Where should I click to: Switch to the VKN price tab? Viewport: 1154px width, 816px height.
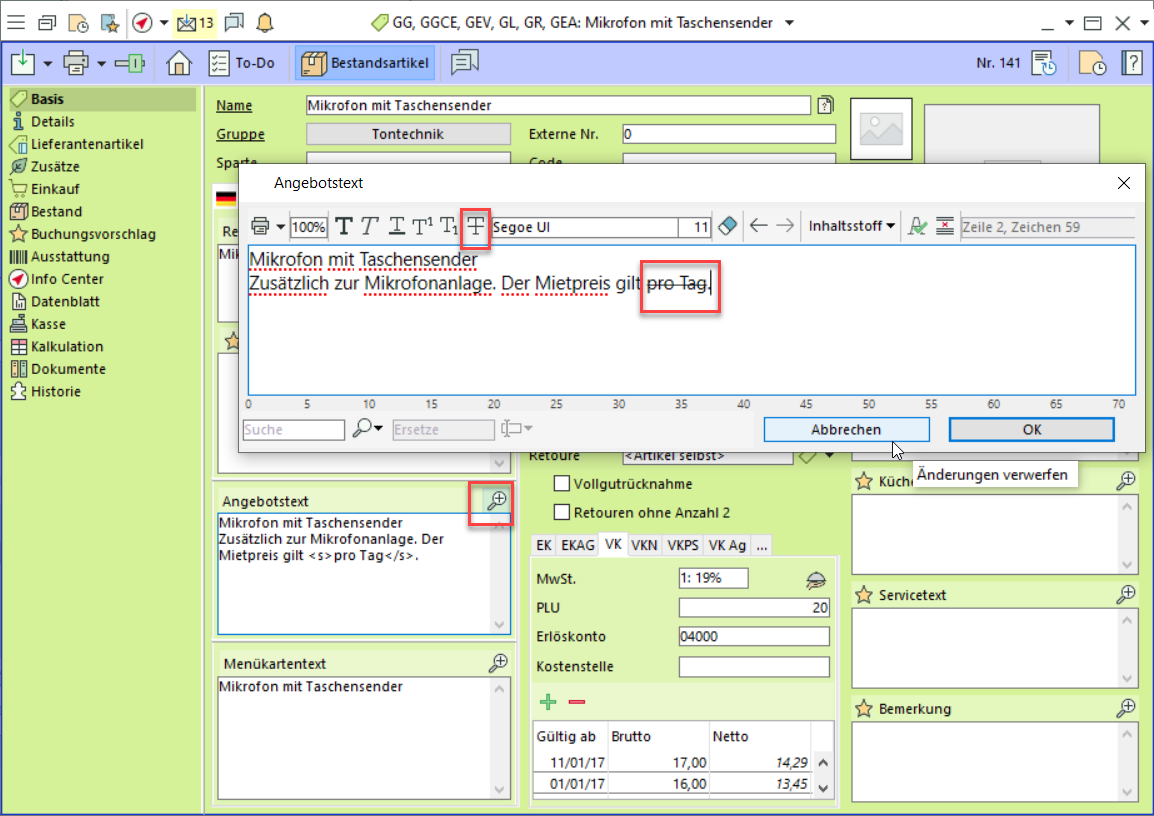pos(644,545)
